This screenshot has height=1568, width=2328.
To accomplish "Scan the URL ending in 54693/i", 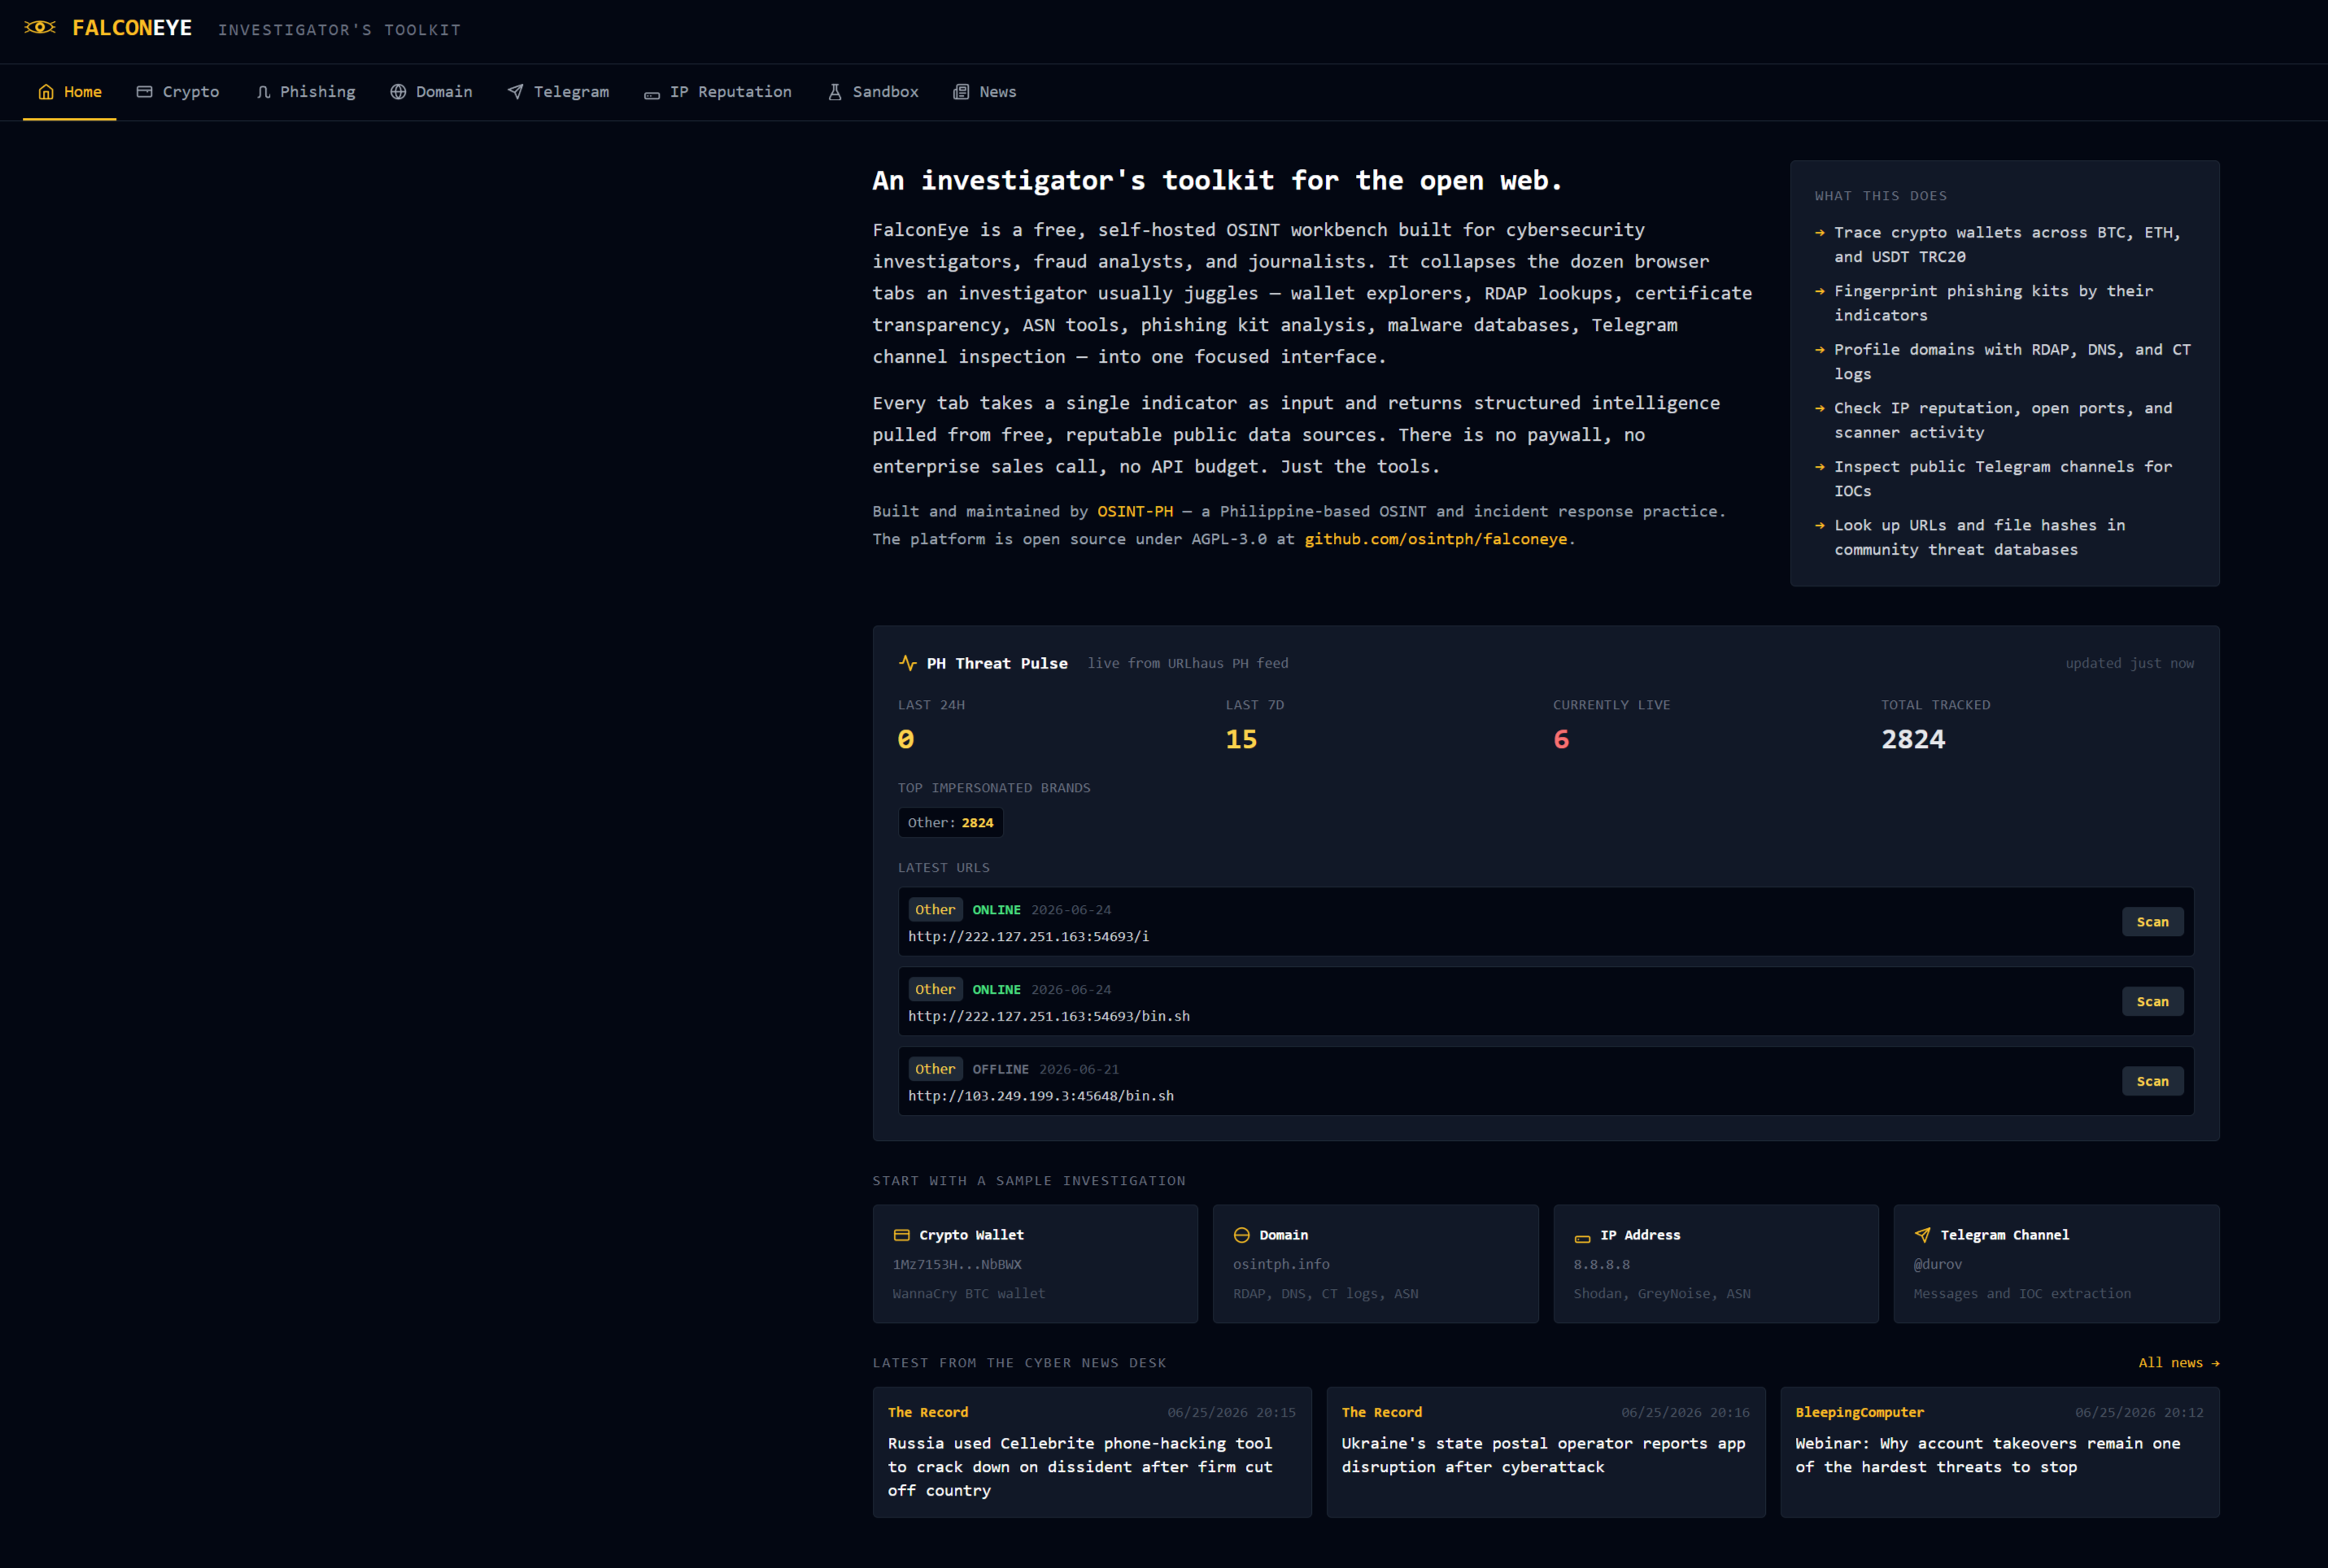I will pyautogui.click(x=2152, y=922).
